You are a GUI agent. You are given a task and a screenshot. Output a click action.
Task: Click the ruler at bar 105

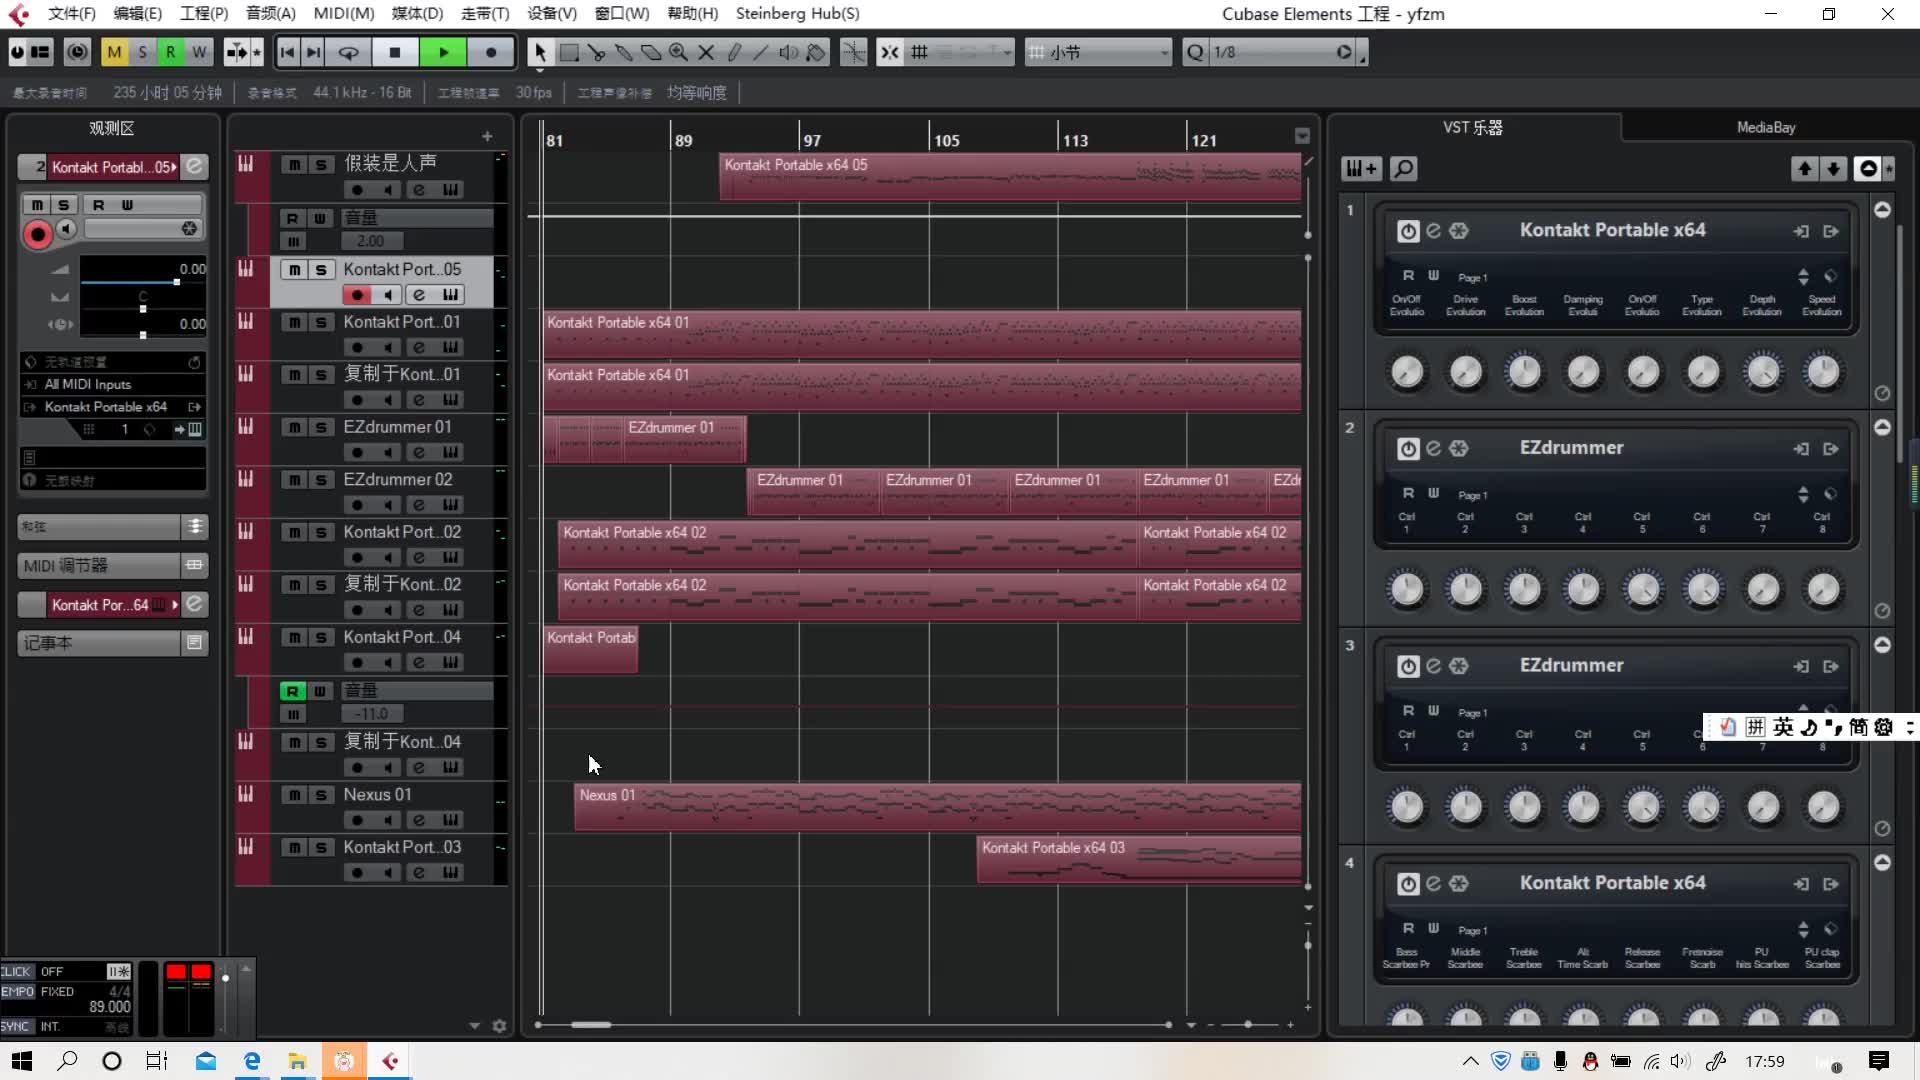pos(945,140)
